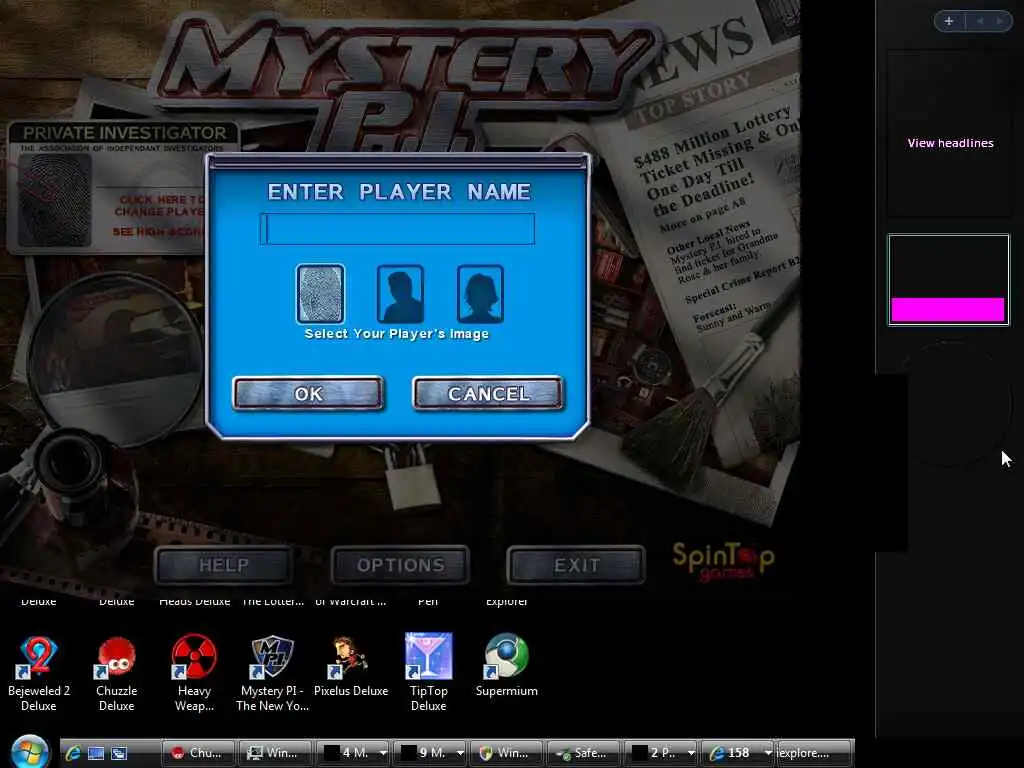Switch to the first Win... taskbar button

(275, 753)
